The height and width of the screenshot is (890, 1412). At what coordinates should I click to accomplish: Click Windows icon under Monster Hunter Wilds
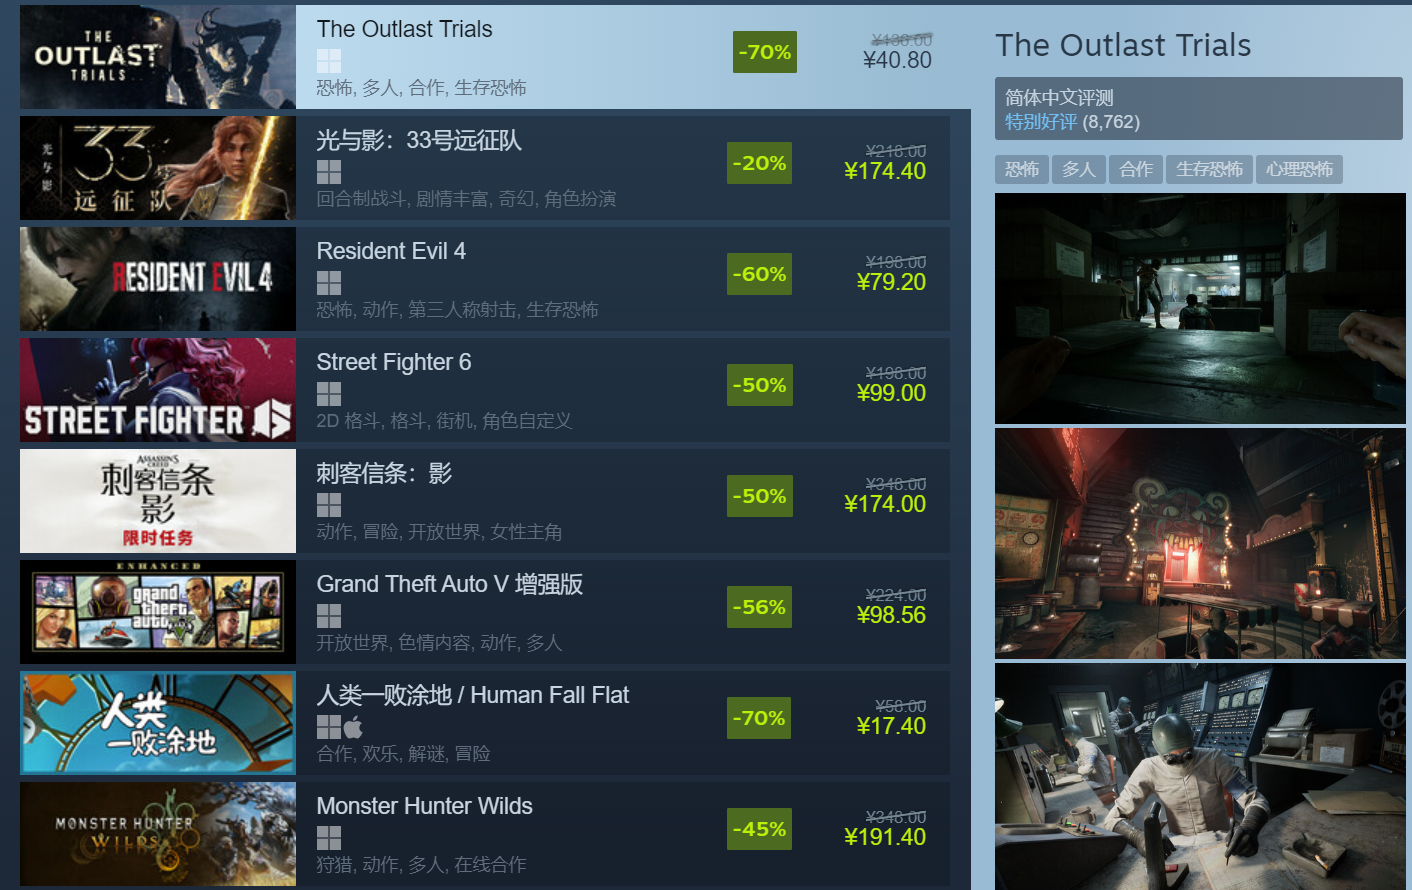click(x=329, y=838)
